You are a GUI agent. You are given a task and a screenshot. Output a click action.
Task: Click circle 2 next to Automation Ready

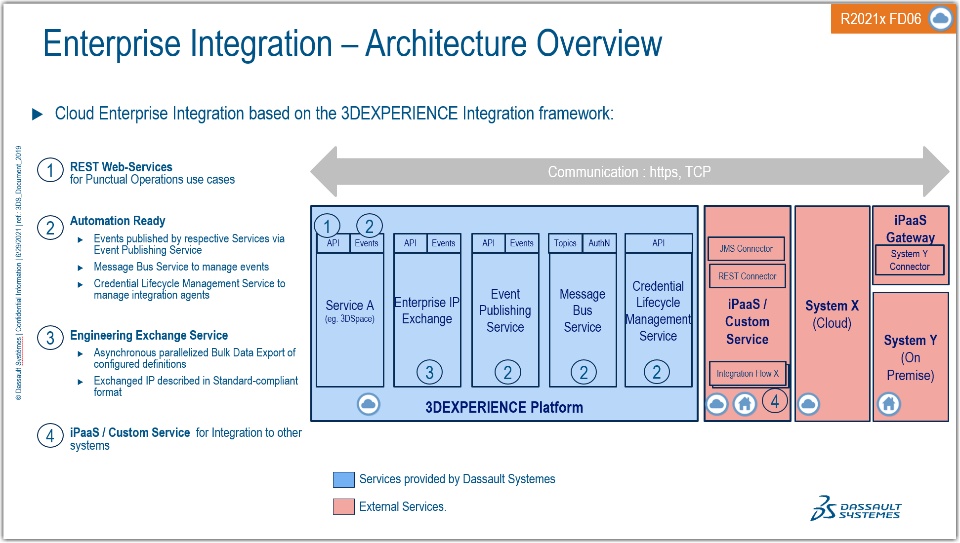pos(50,228)
